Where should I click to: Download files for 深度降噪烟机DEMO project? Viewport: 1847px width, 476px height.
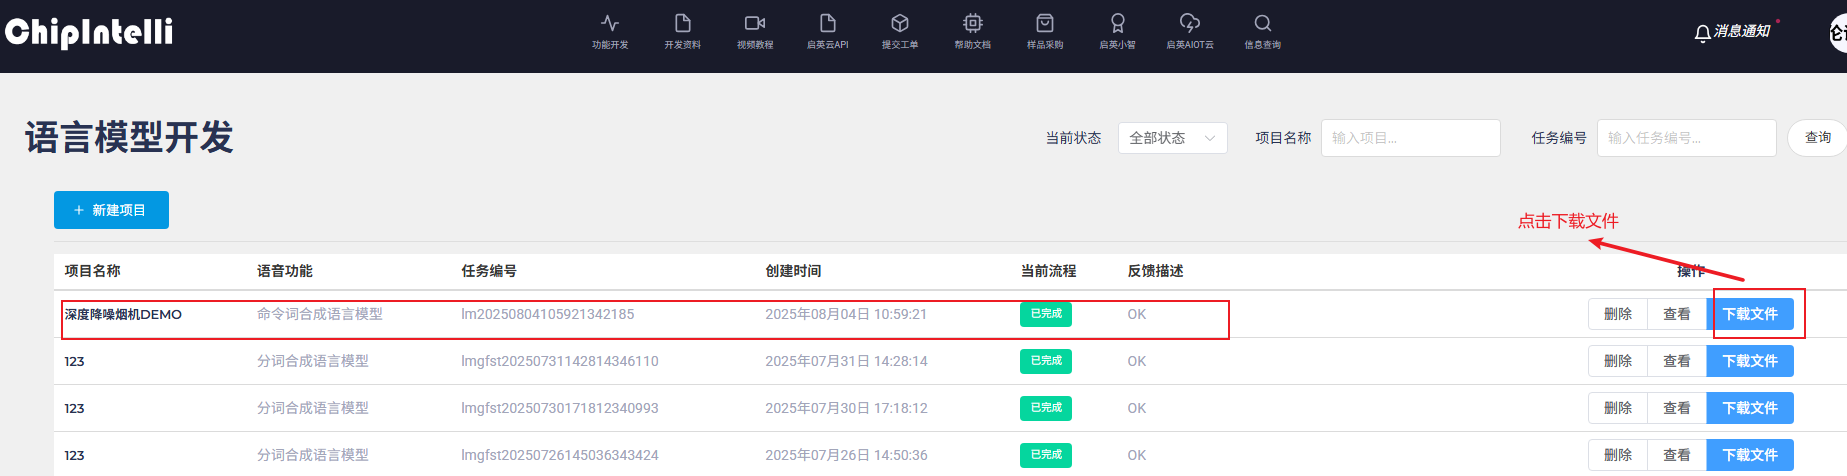[x=1750, y=314]
